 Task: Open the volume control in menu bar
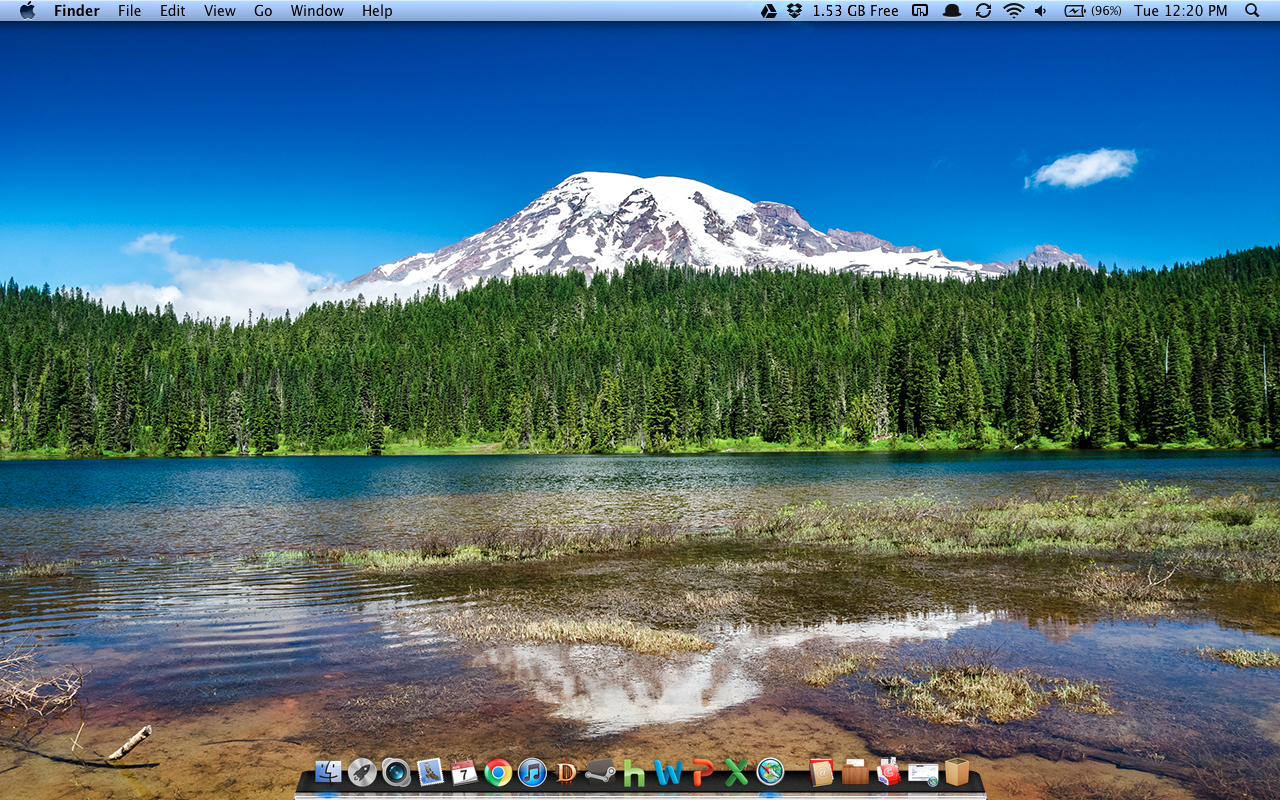(1041, 11)
